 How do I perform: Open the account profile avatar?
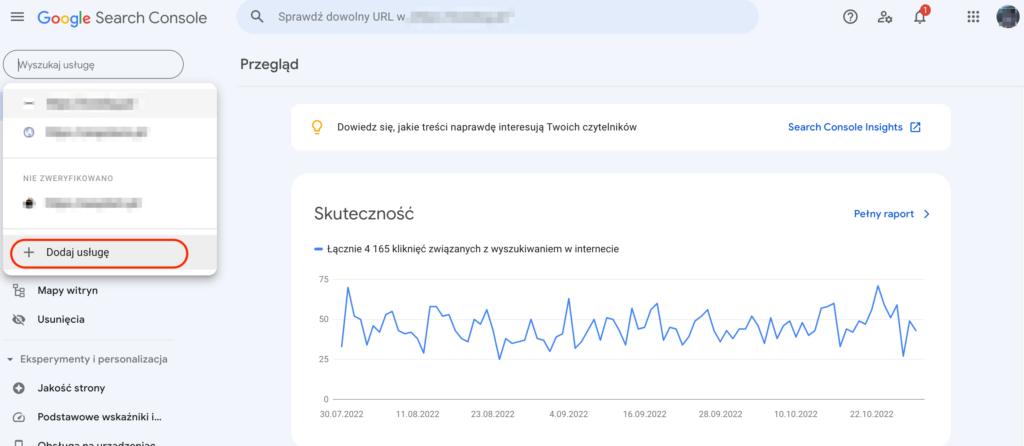1008,17
